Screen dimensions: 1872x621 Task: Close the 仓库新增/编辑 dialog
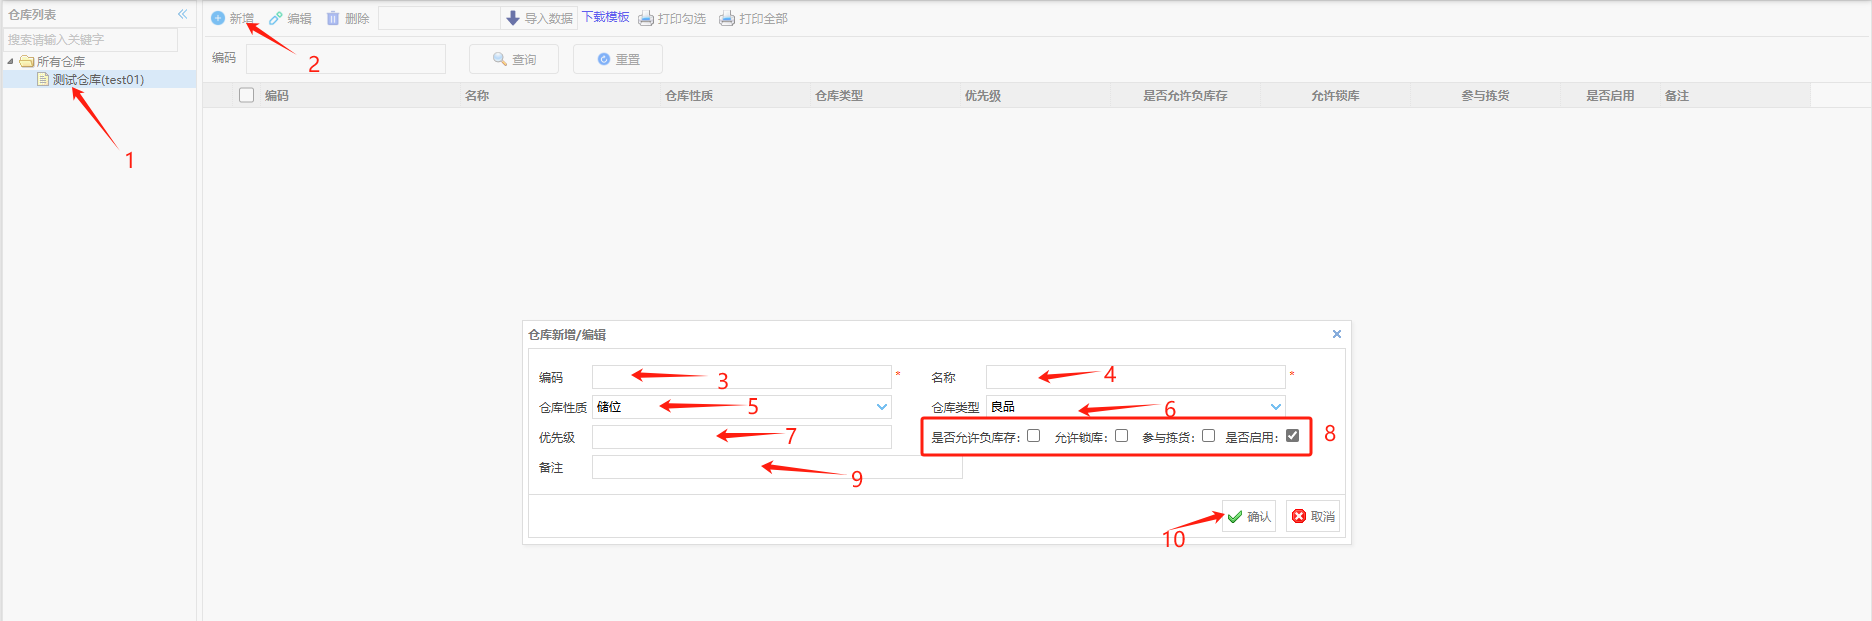tap(1336, 334)
